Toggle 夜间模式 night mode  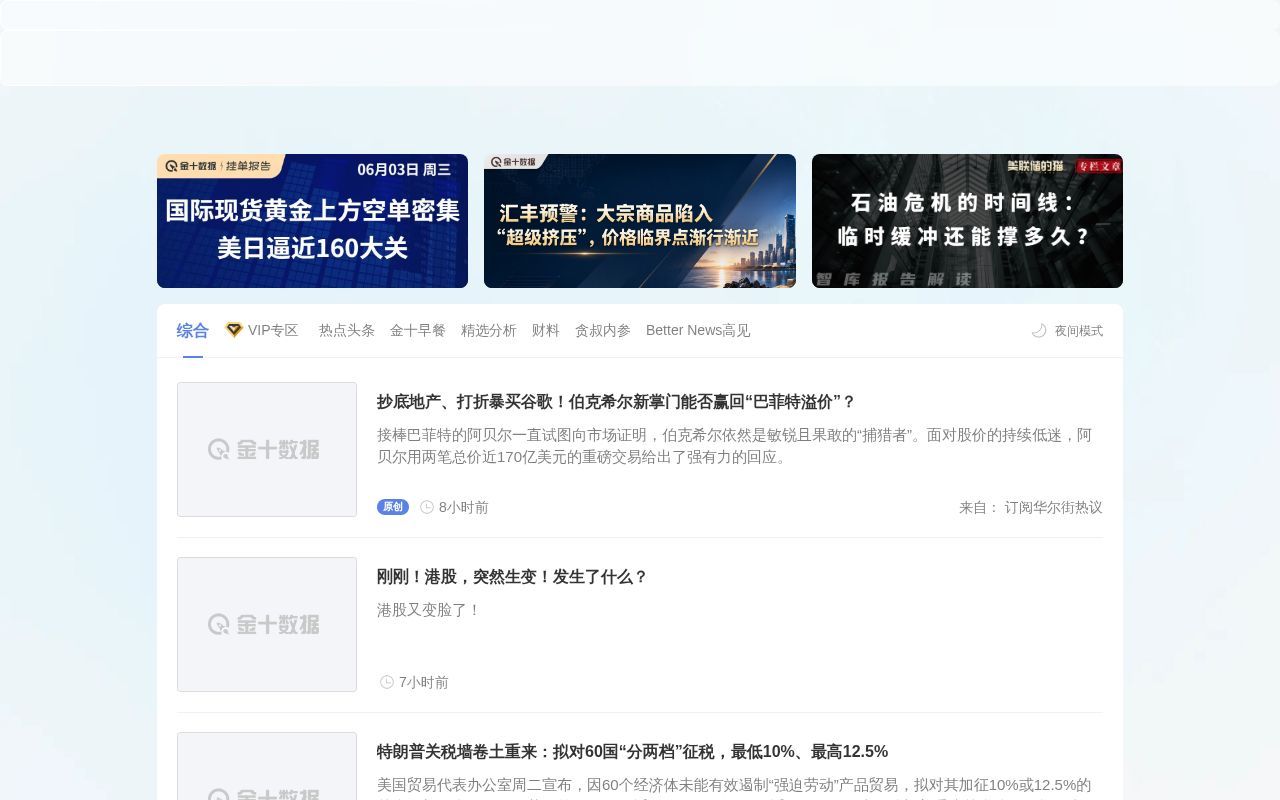[1067, 331]
